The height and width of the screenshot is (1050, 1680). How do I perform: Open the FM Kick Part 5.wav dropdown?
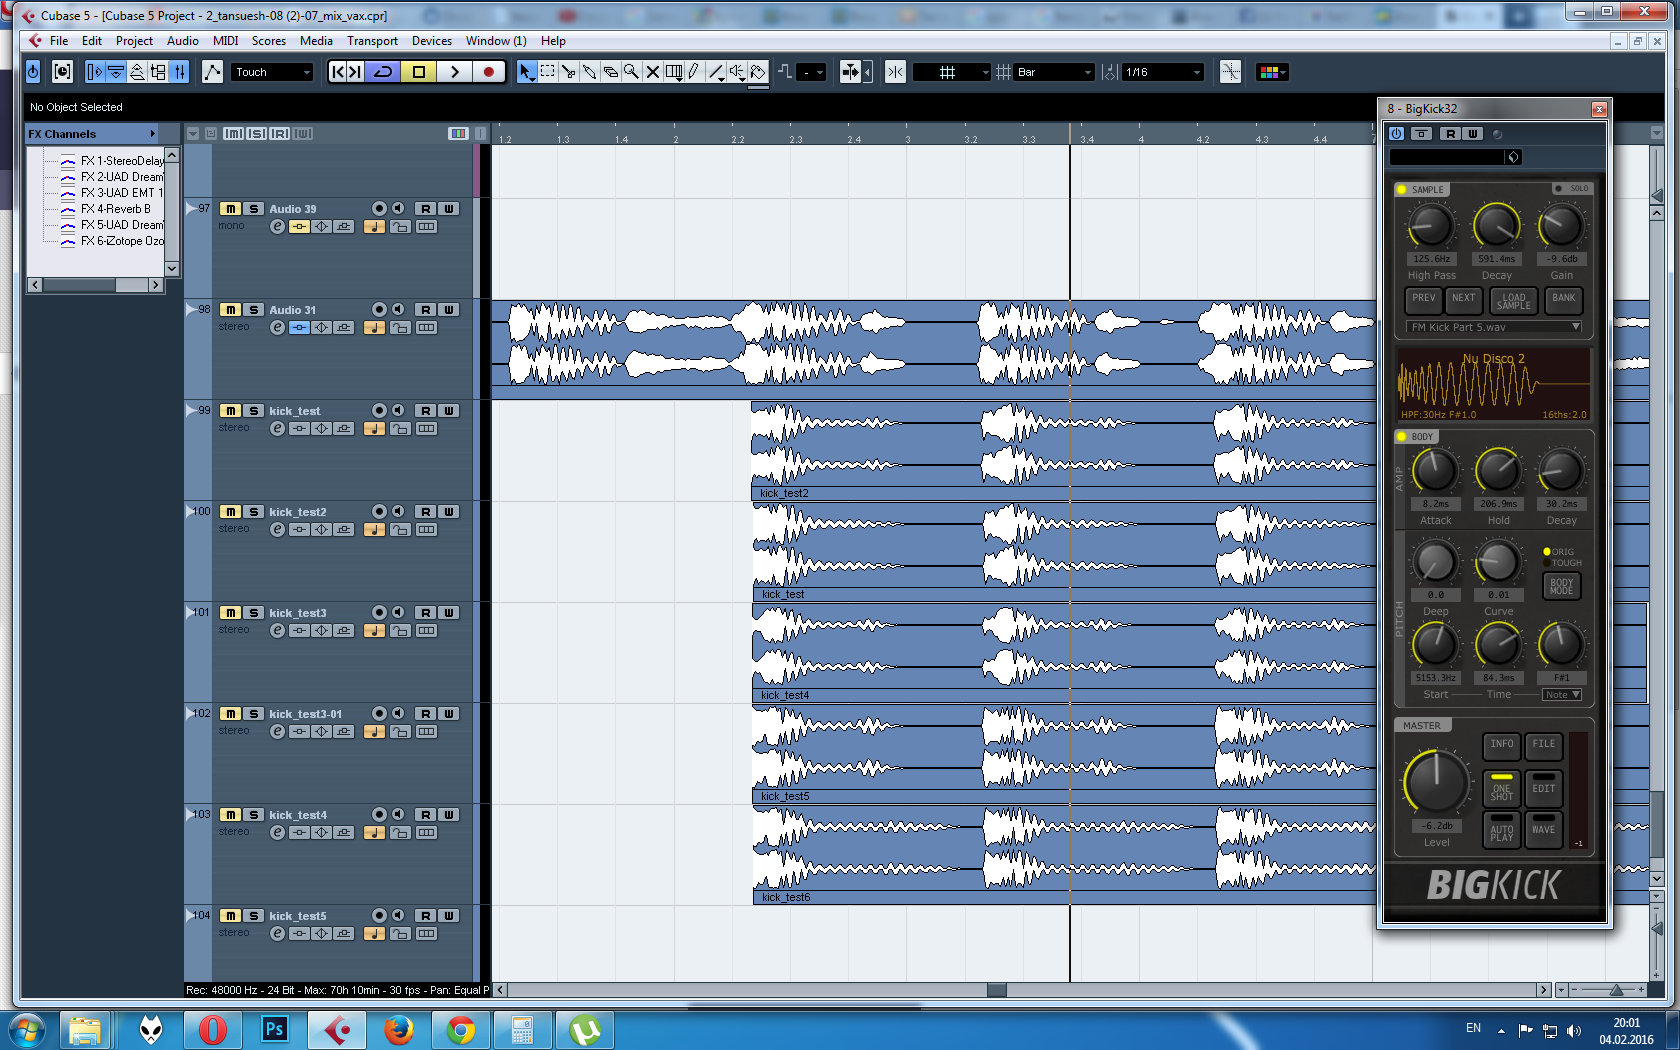[x=1493, y=327]
